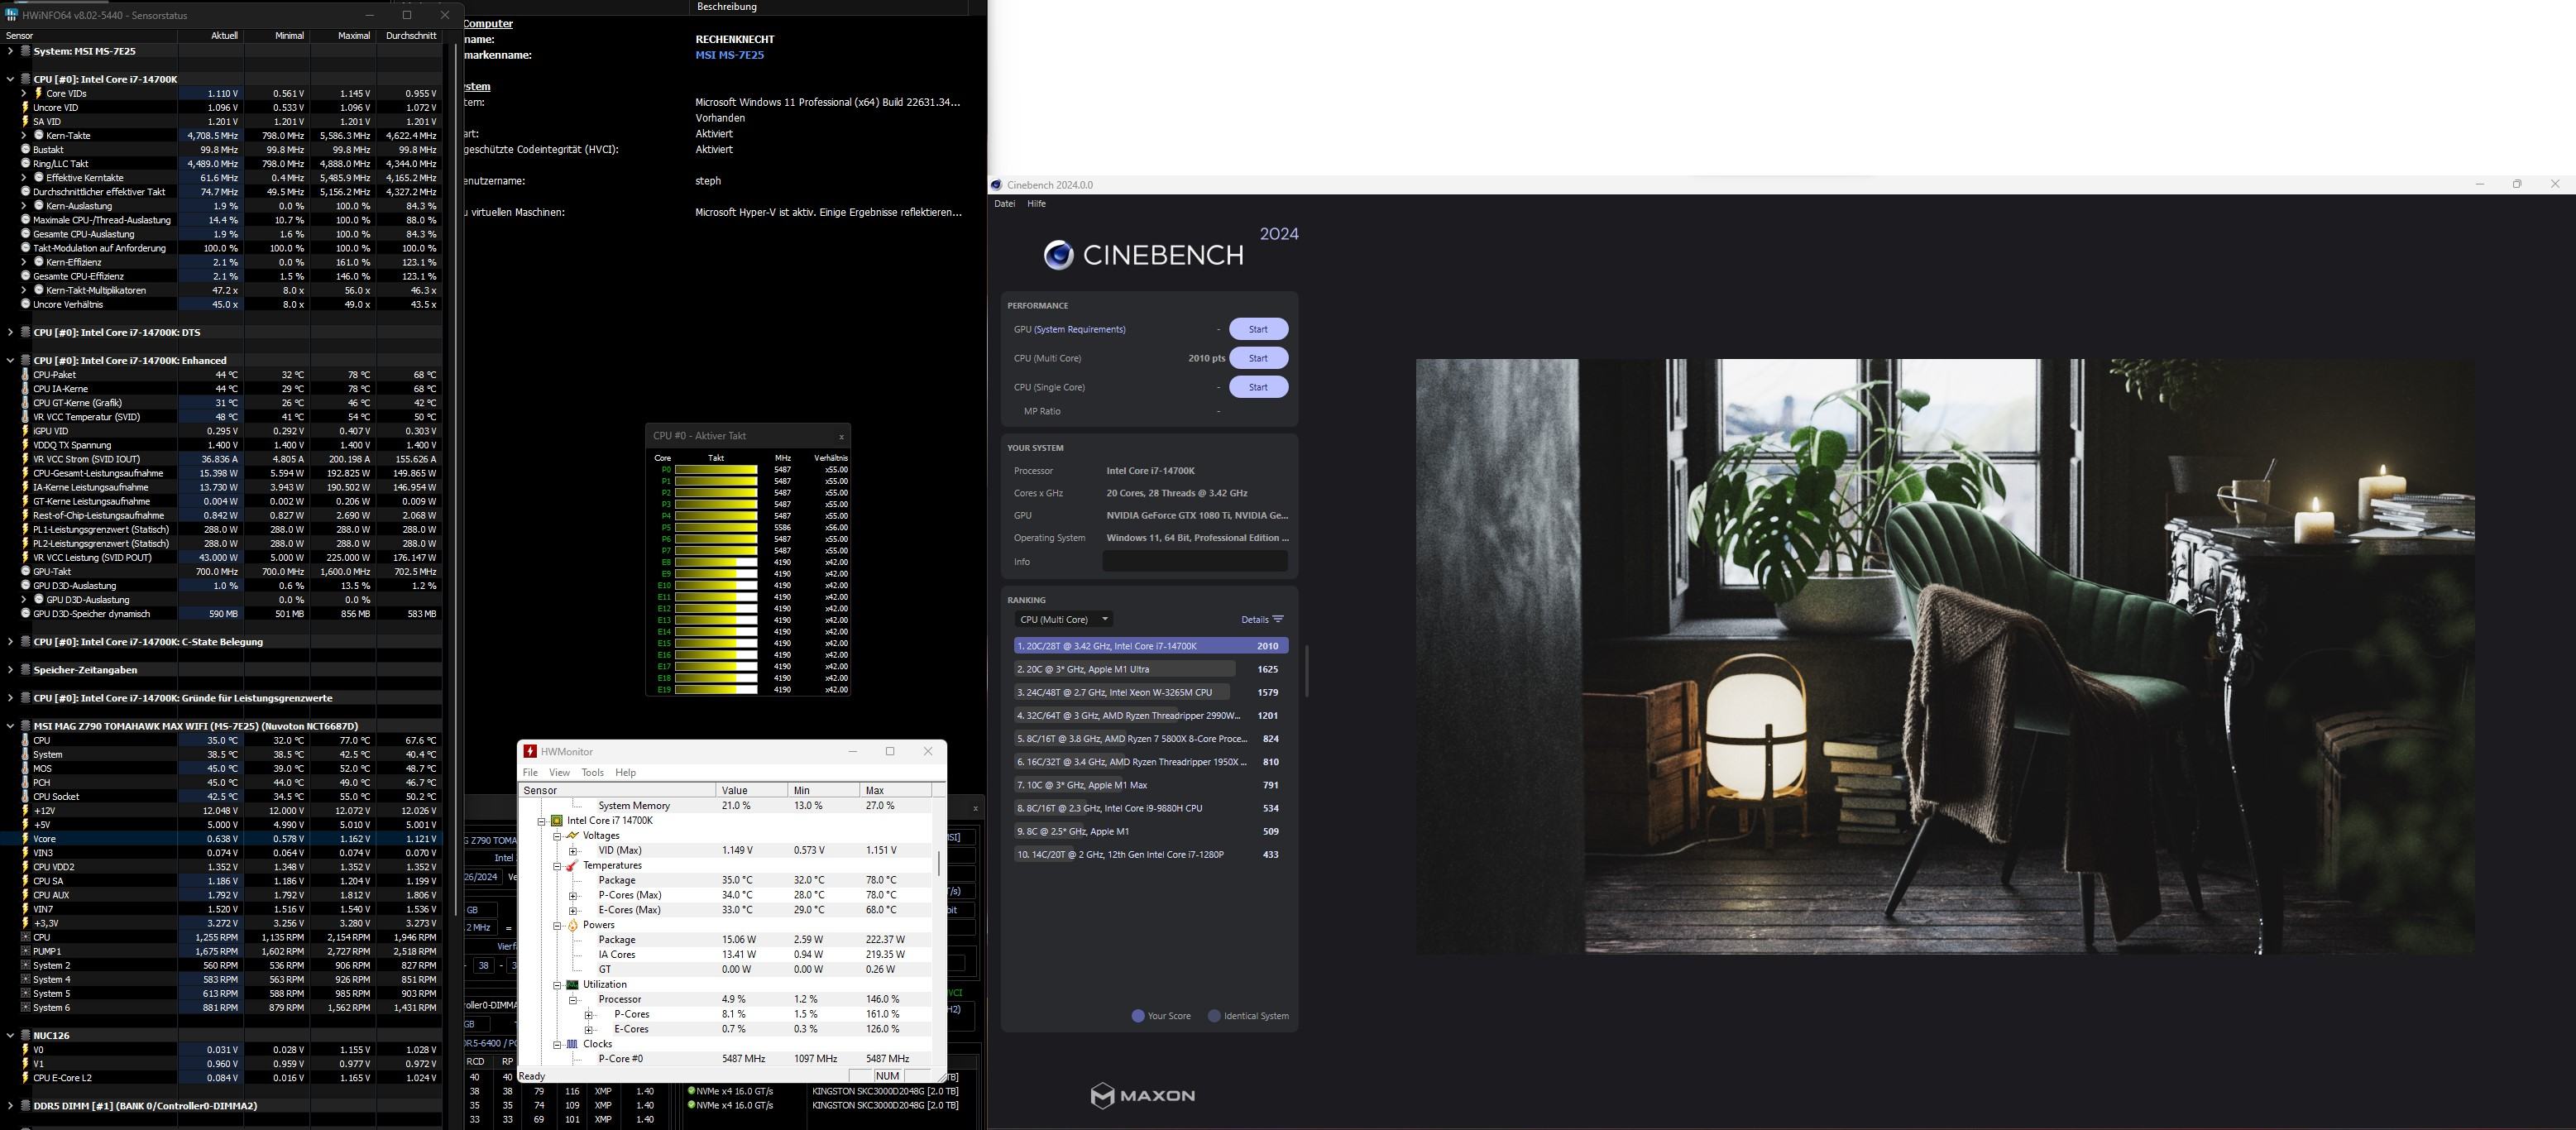This screenshot has height=1130, width=2576.
Task: Expand the Speicher-Zeitangaben group in HWiNFO
Action: coord(10,670)
